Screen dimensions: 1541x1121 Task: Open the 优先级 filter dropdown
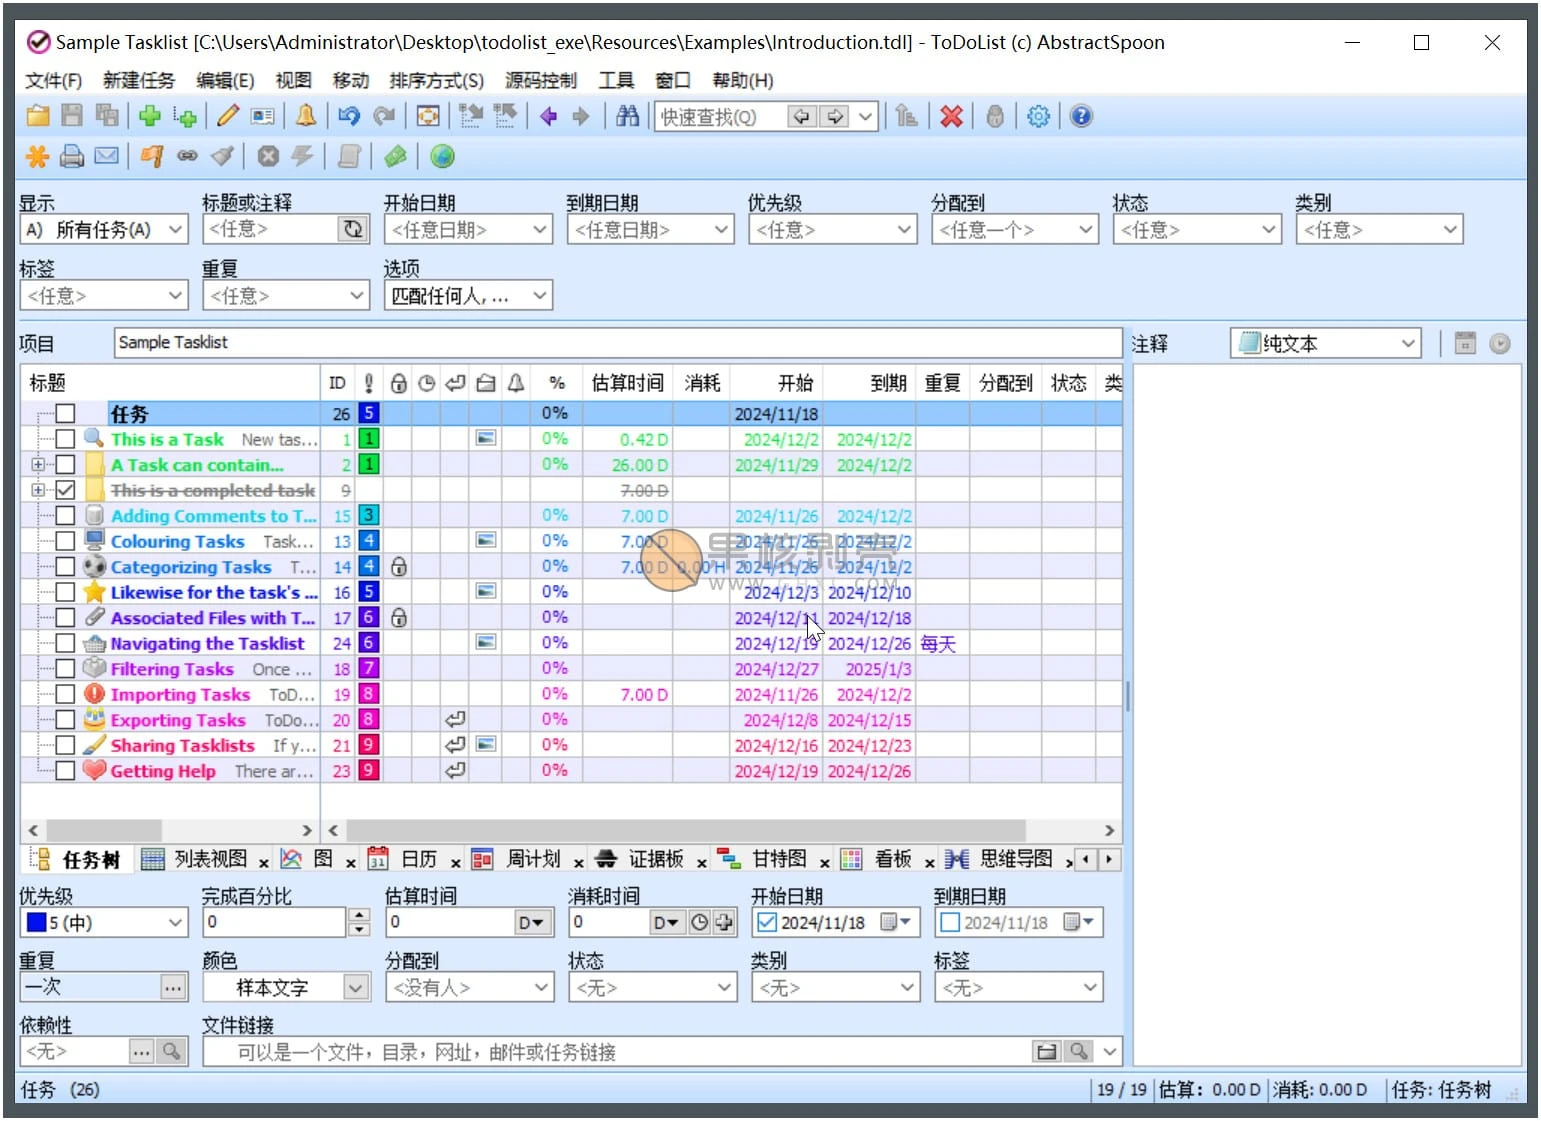coord(832,230)
